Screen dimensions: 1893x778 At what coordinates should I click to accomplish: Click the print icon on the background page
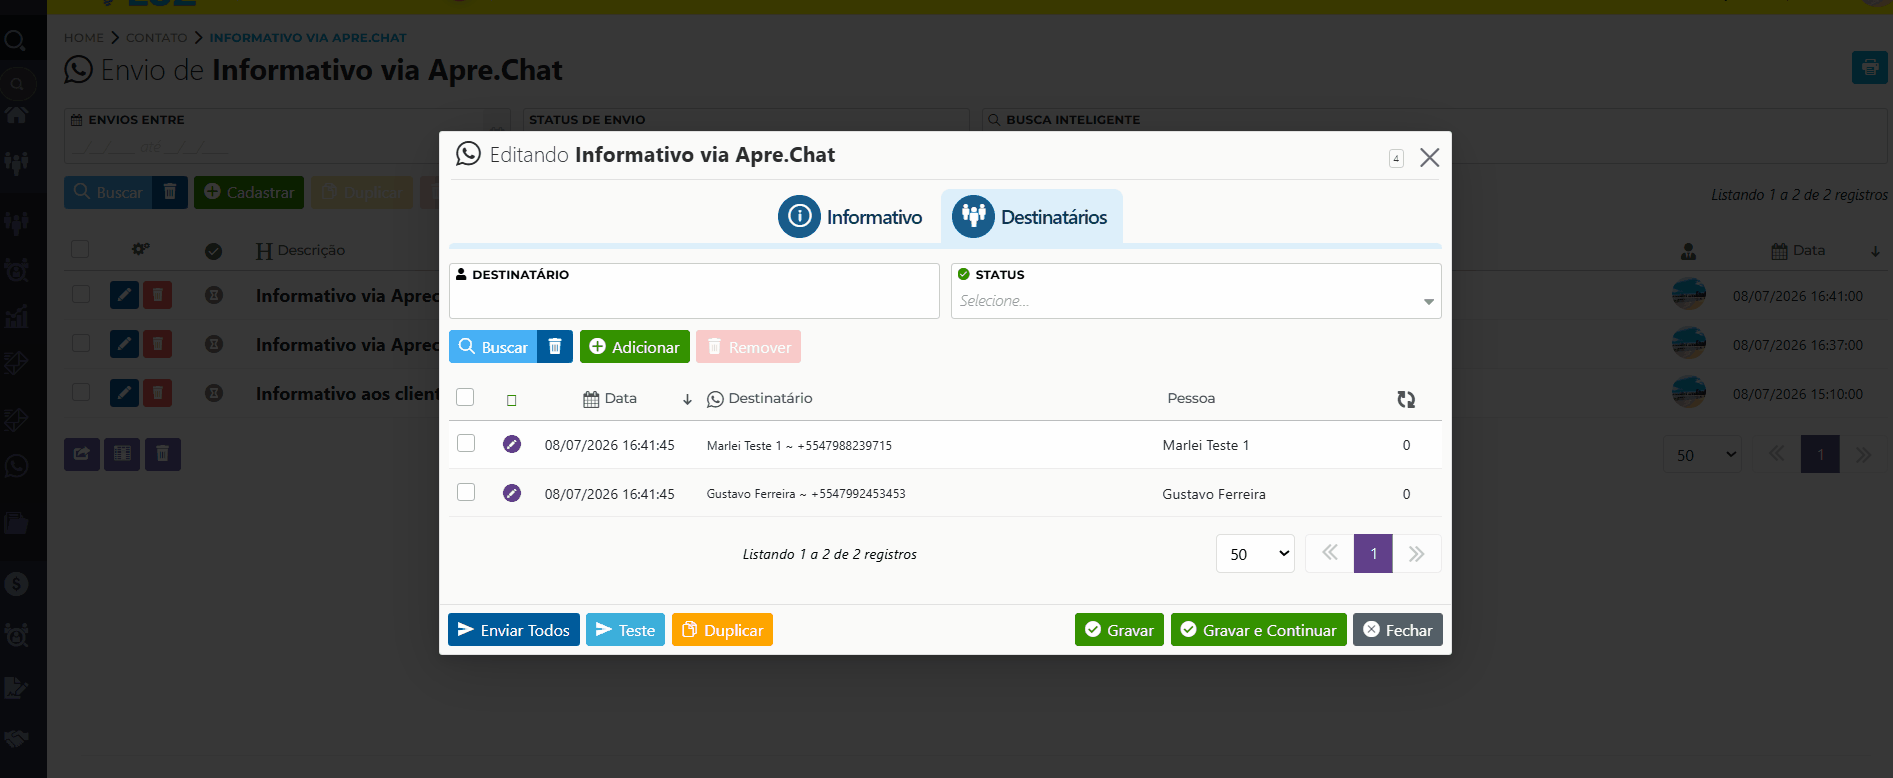(1869, 68)
